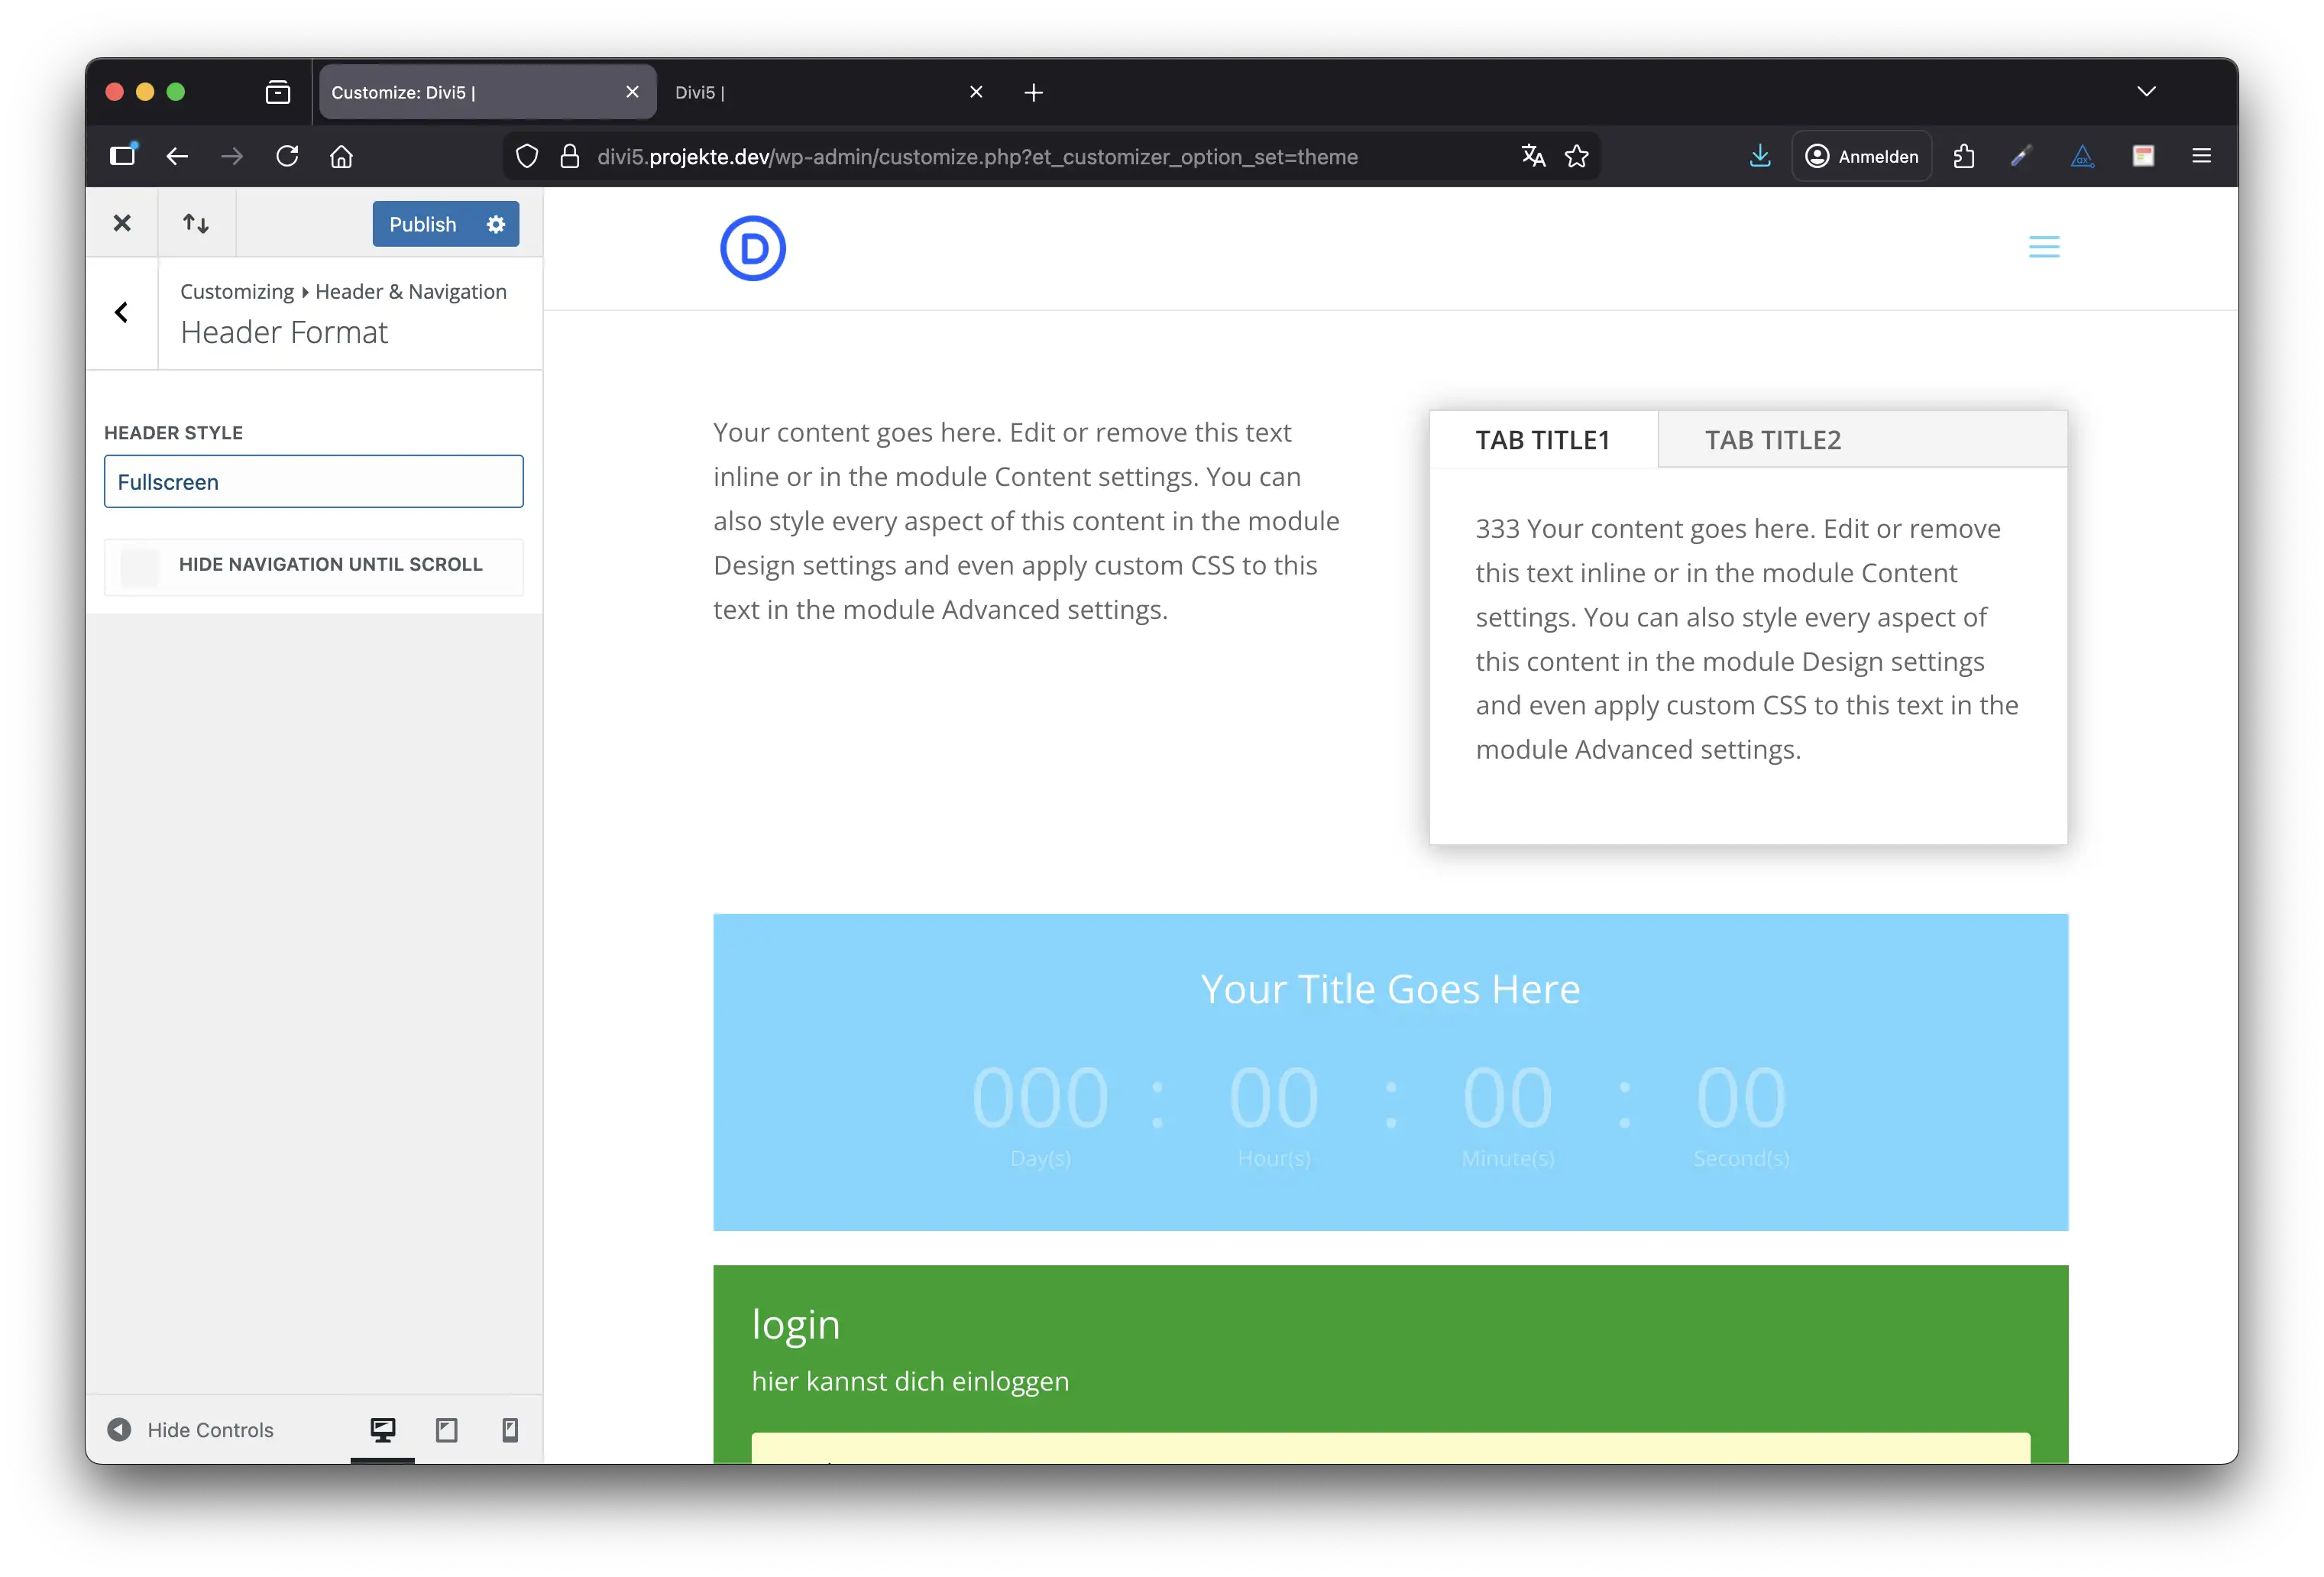Click the import/export arrows icon
Screen dimensions: 2324x1577
pyautogui.click(x=196, y=223)
